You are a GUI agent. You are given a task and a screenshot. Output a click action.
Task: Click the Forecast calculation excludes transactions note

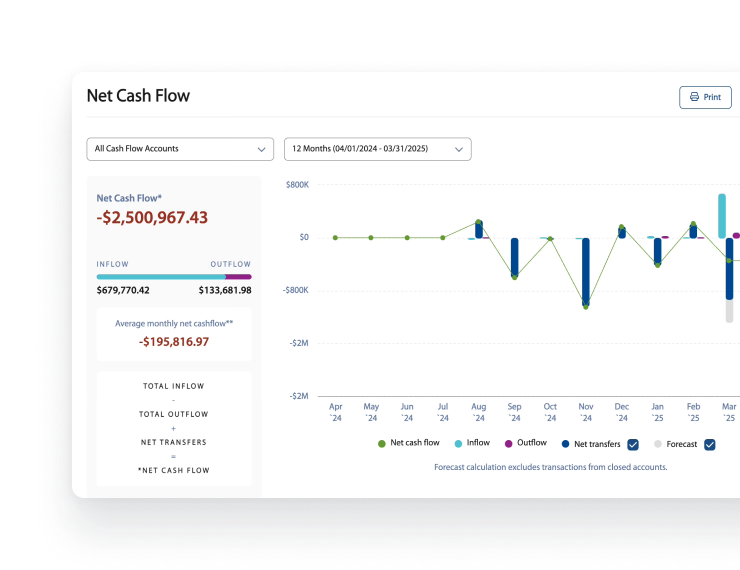[550, 467]
